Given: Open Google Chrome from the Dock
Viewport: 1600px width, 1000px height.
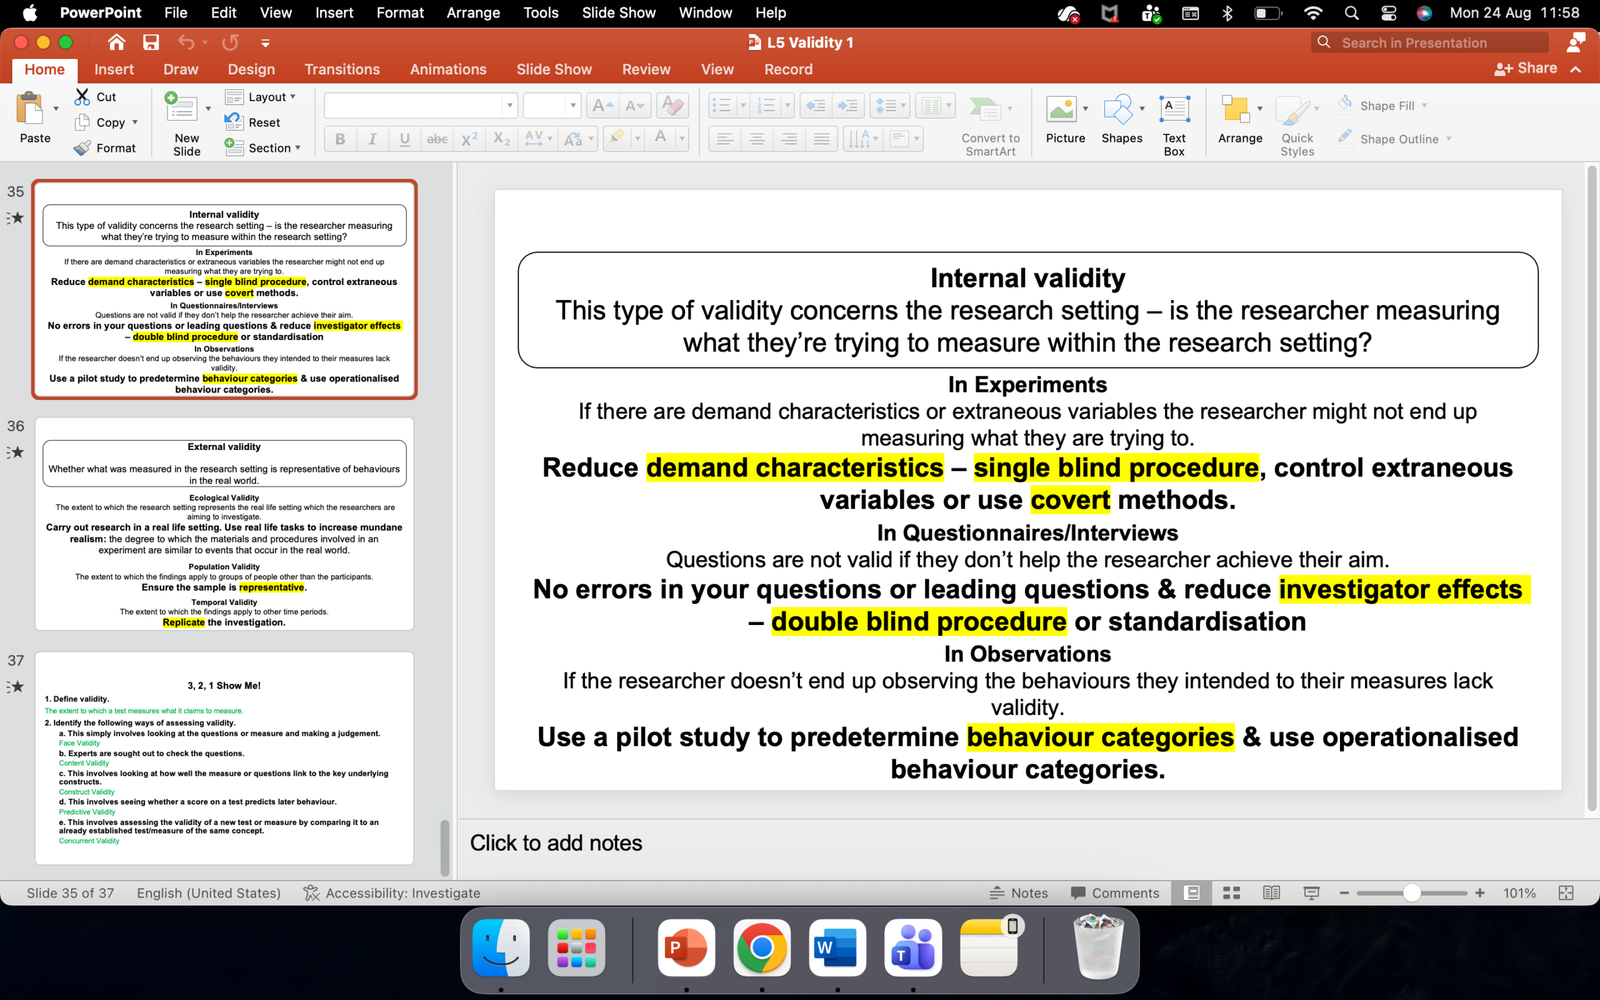Looking at the screenshot, I should tap(762, 948).
